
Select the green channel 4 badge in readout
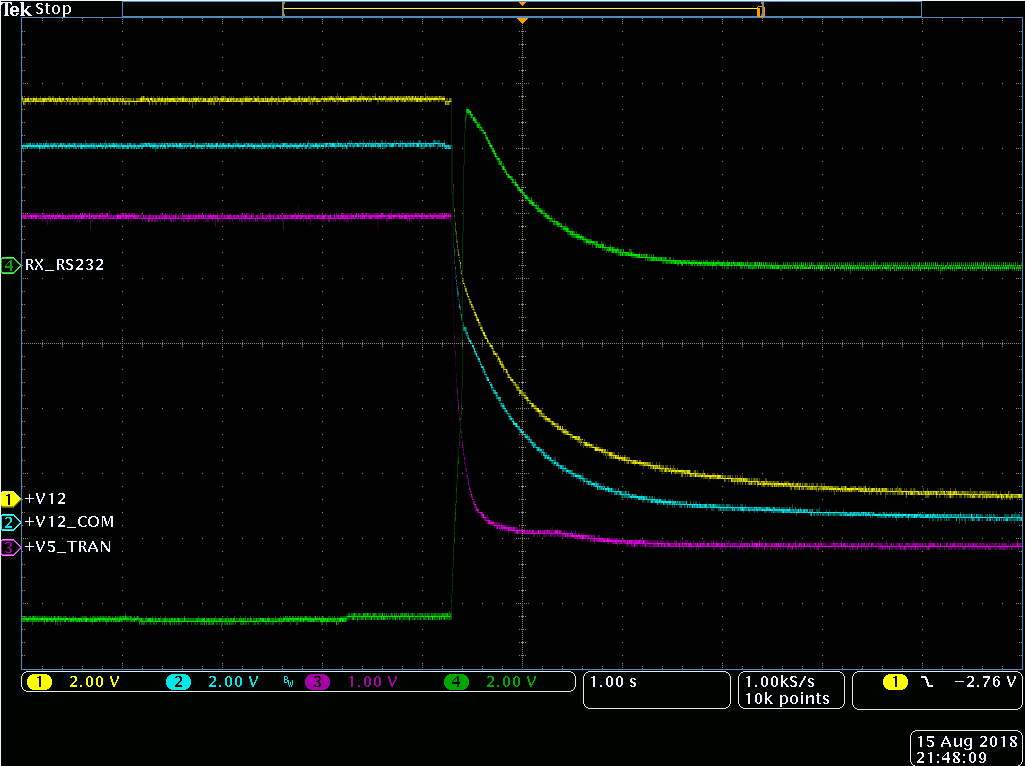(456, 683)
